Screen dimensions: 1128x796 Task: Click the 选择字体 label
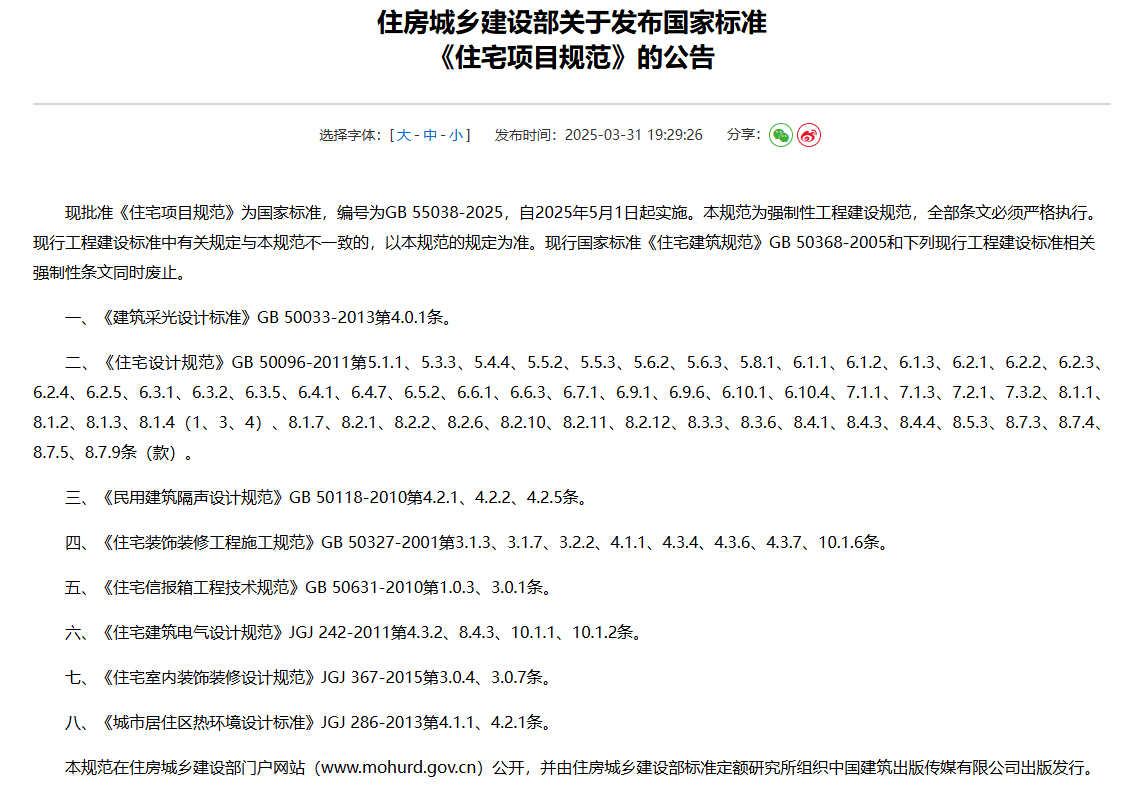click(348, 135)
